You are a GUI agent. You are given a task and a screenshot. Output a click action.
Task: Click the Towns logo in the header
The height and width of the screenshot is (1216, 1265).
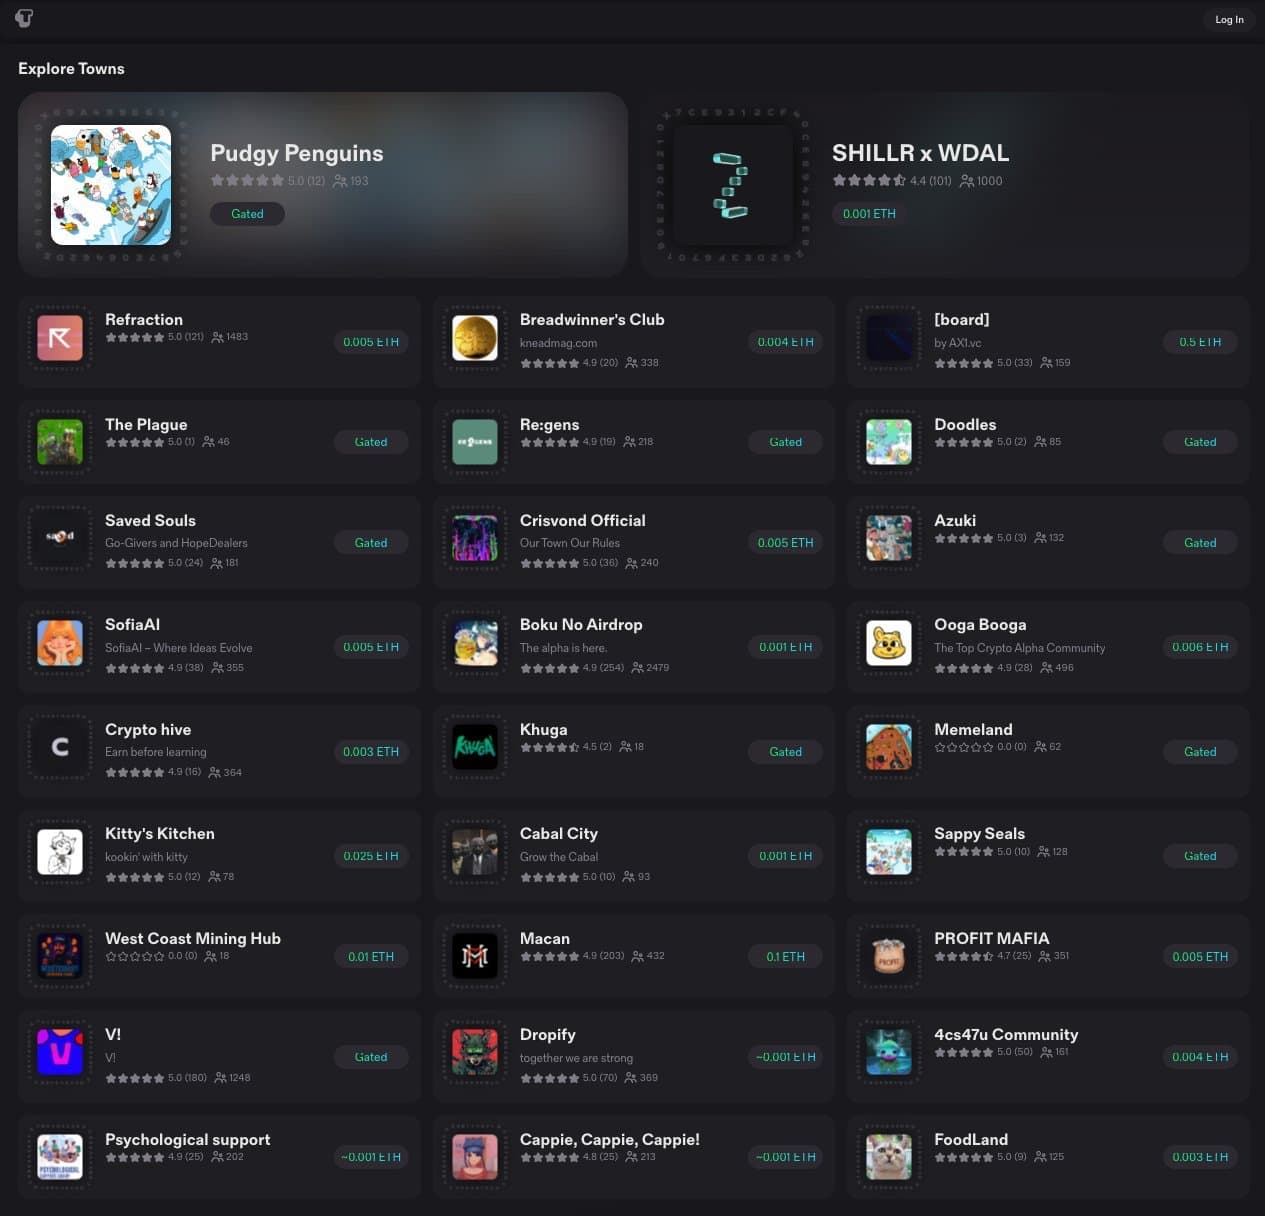point(24,18)
